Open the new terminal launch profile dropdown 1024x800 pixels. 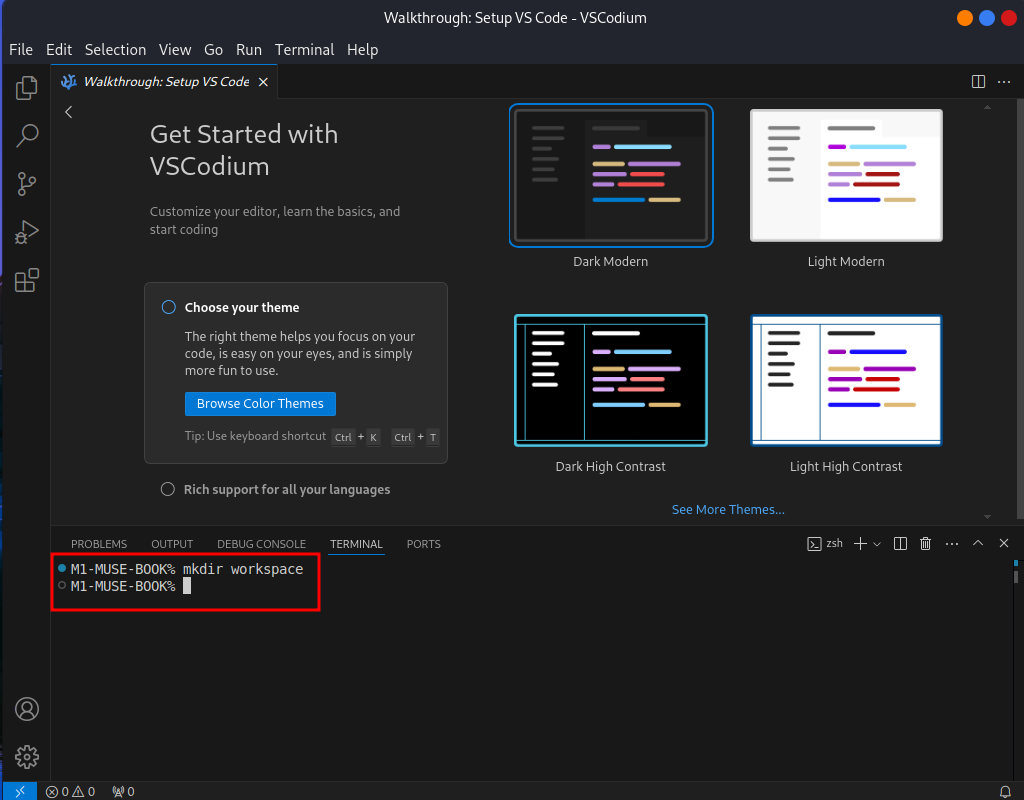877,543
